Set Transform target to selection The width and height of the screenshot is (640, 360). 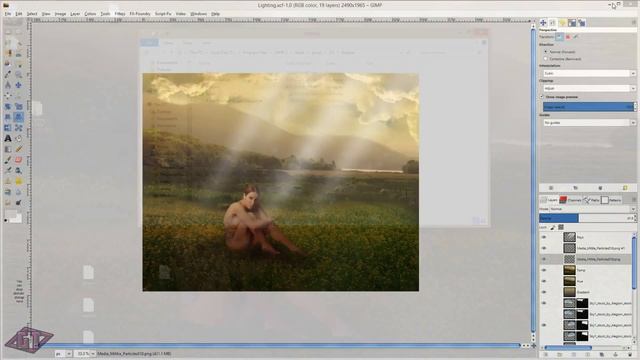(x=568, y=37)
